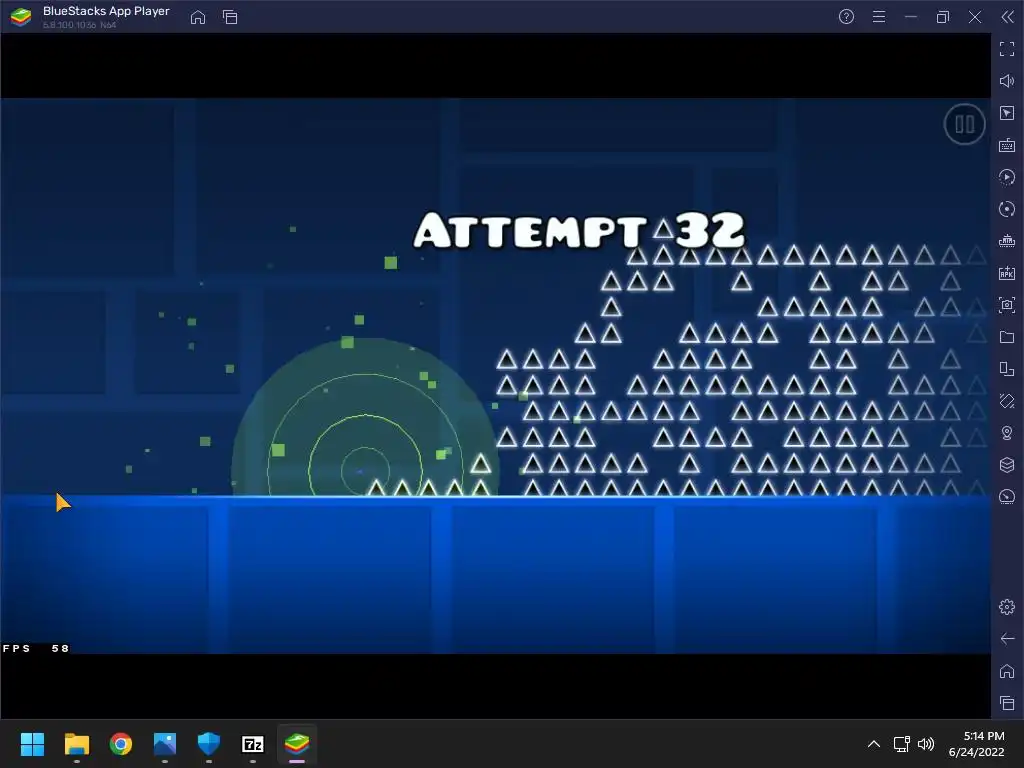Open the set location pin icon
This screenshot has width=1024, height=768.
1007,433
